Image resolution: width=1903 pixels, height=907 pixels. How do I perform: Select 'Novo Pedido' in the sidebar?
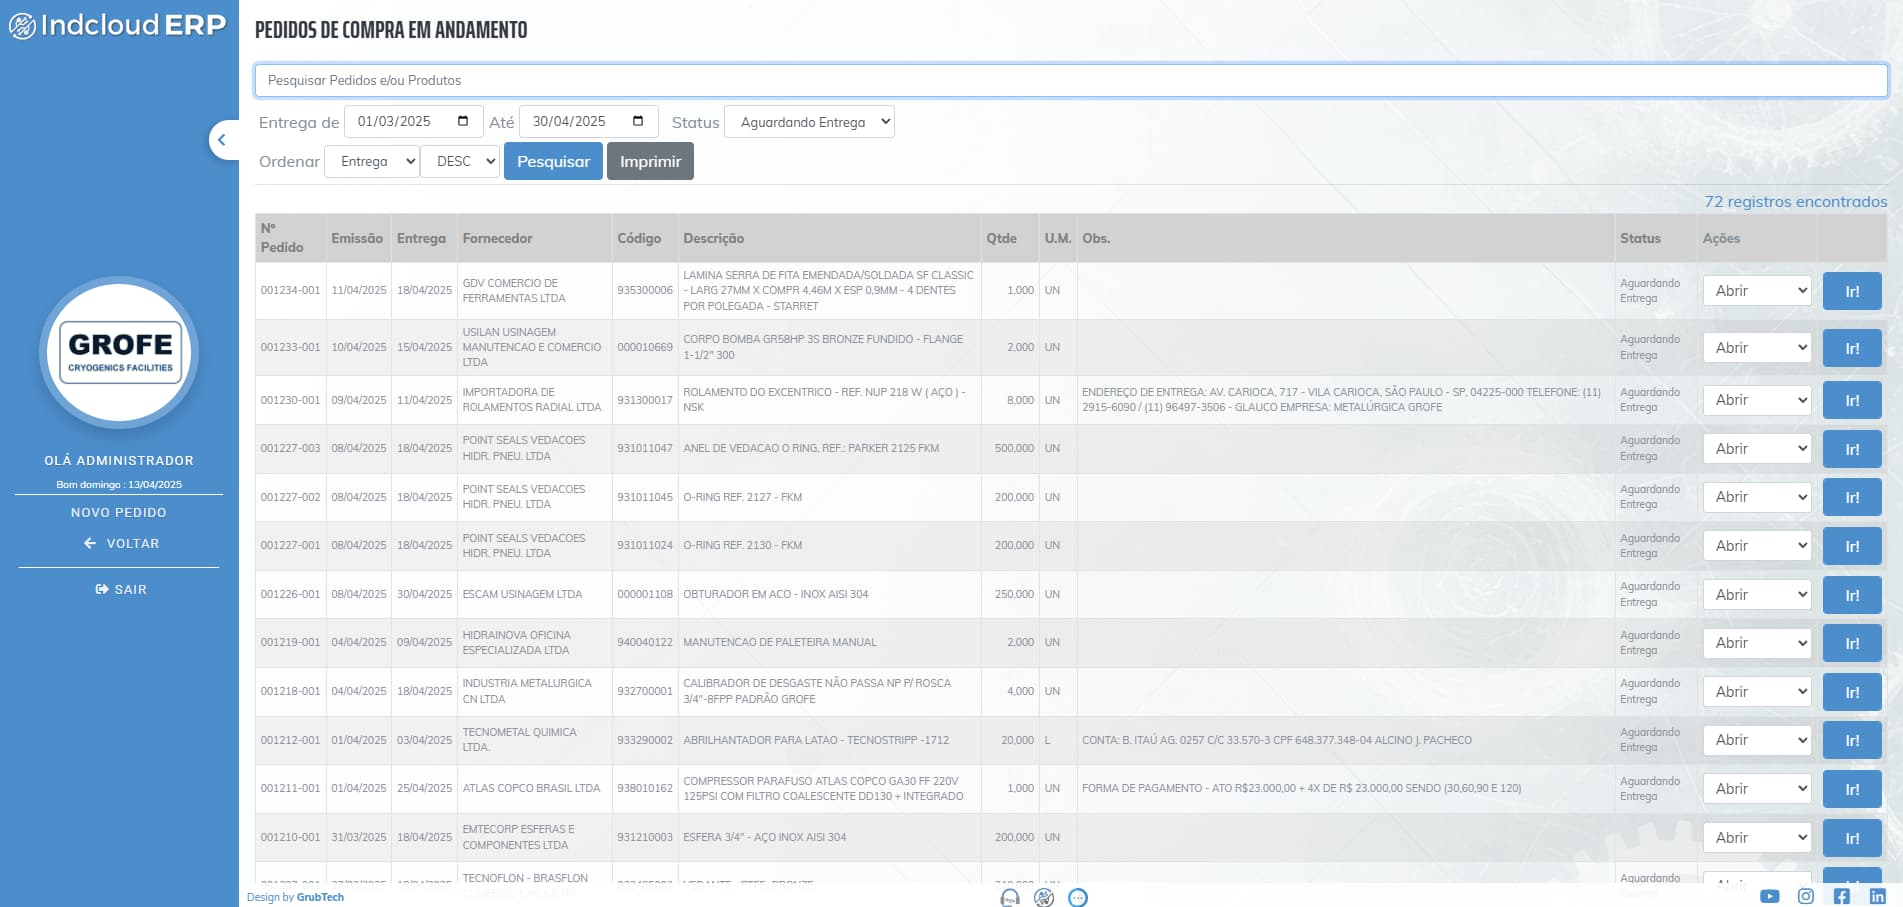119,512
